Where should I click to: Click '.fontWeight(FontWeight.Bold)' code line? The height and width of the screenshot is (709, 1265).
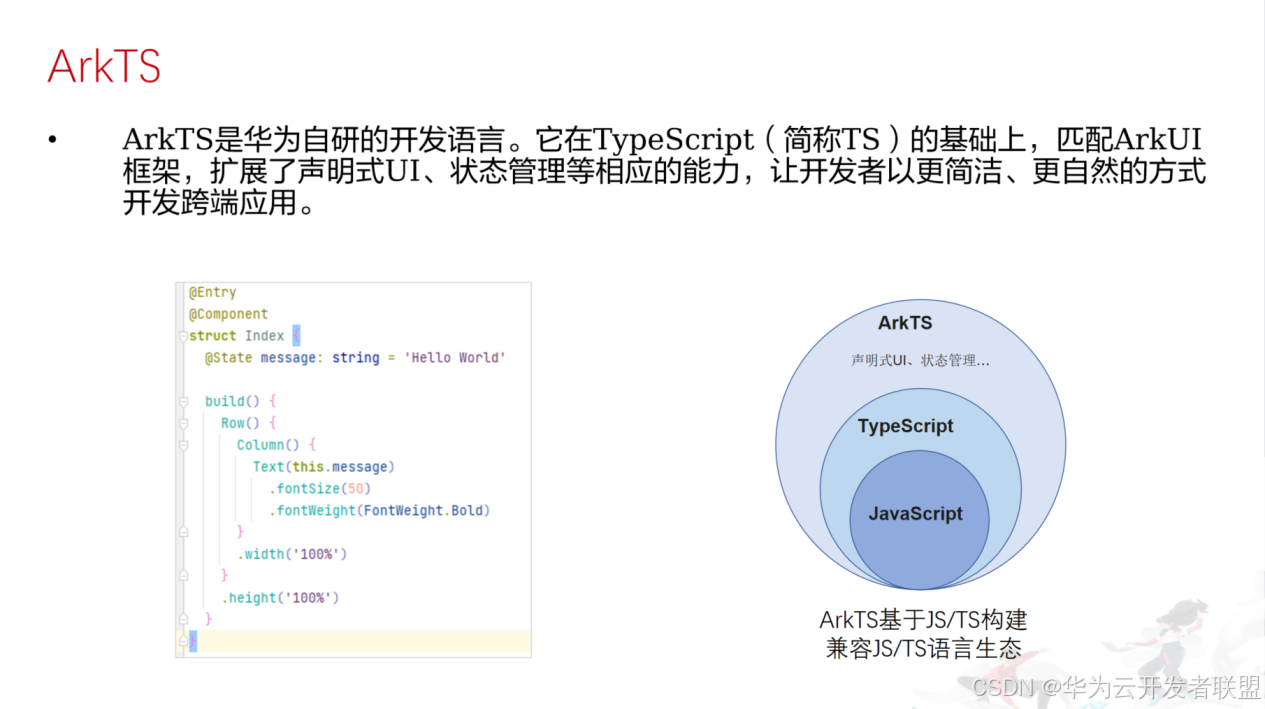[x=380, y=511]
